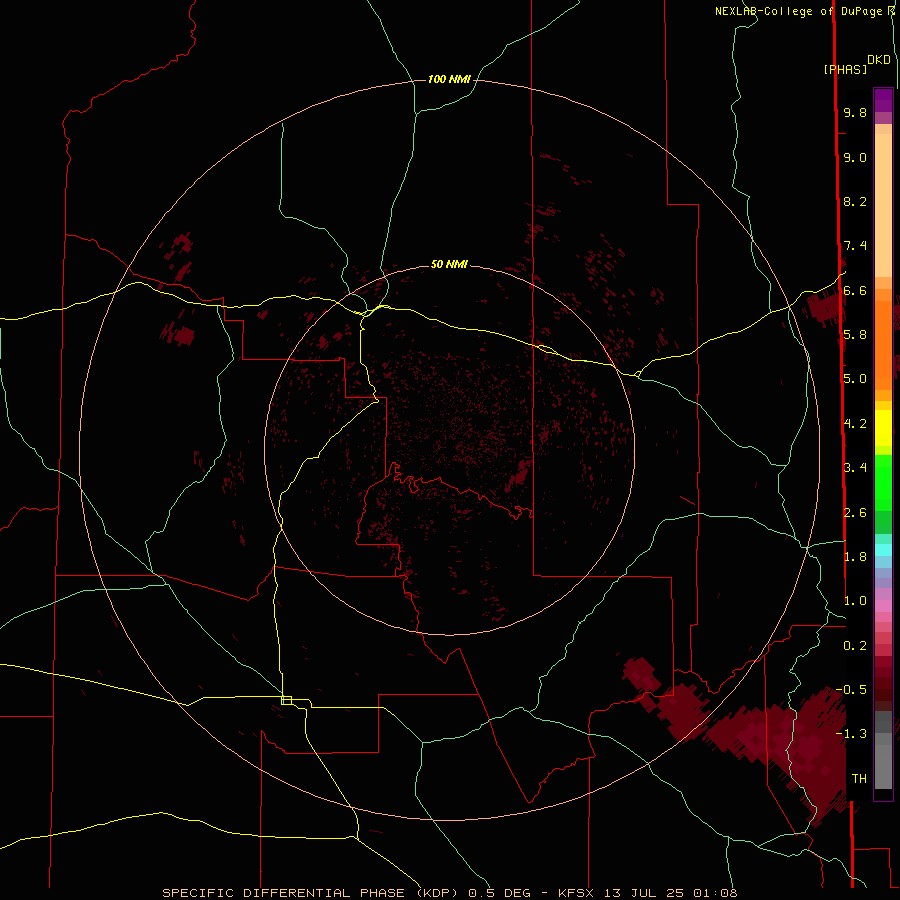Click the 6.6 value on the scale
Viewport: 900px width, 900px height.
[x=855, y=290]
